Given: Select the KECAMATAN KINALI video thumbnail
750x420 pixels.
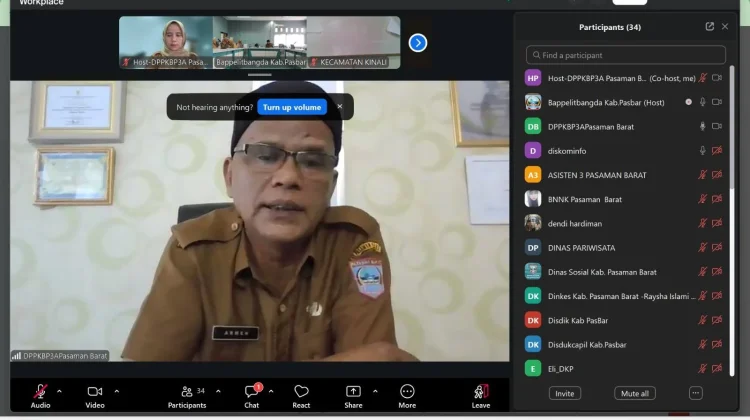Looking at the screenshot, I should (x=353, y=43).
